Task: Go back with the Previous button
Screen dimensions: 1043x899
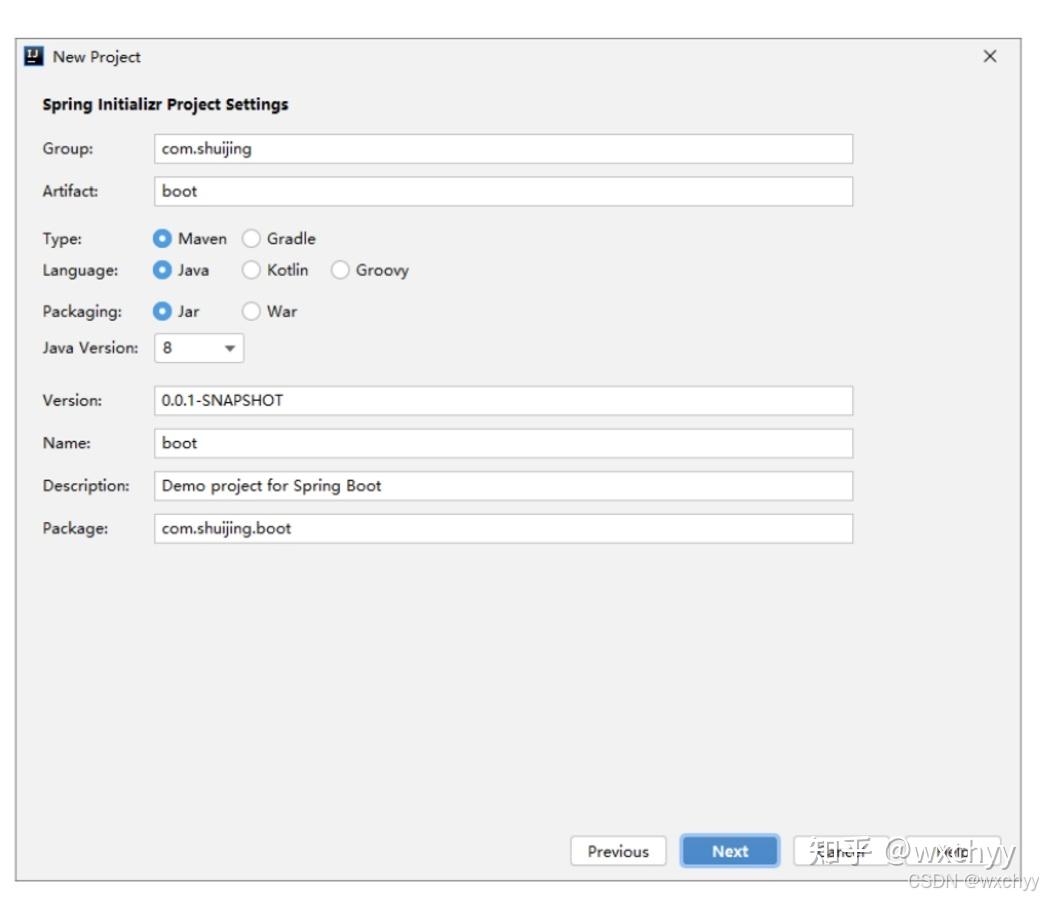Action: coord(618,851)
